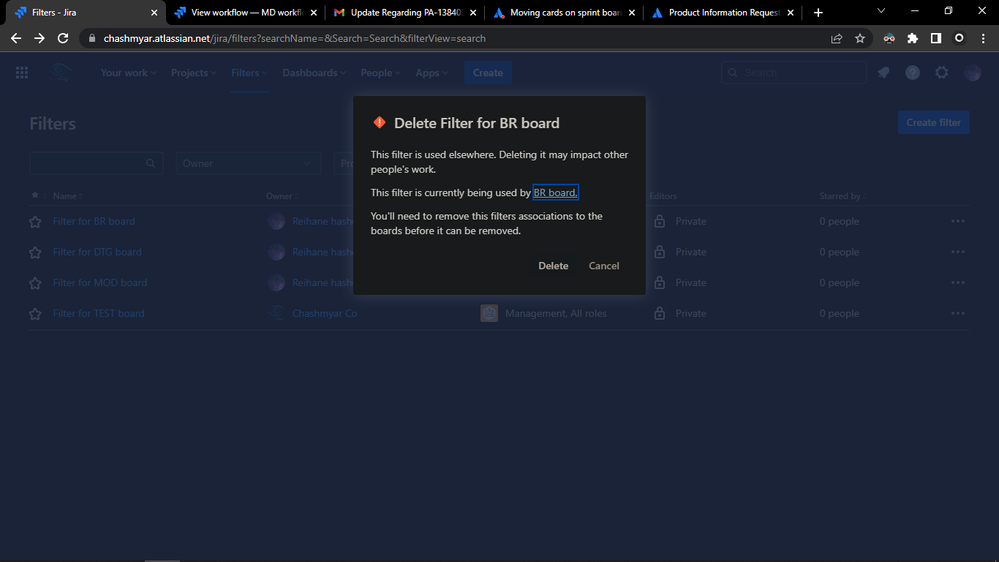Cancel the Delete Filter dialog

tap(603, 266)
